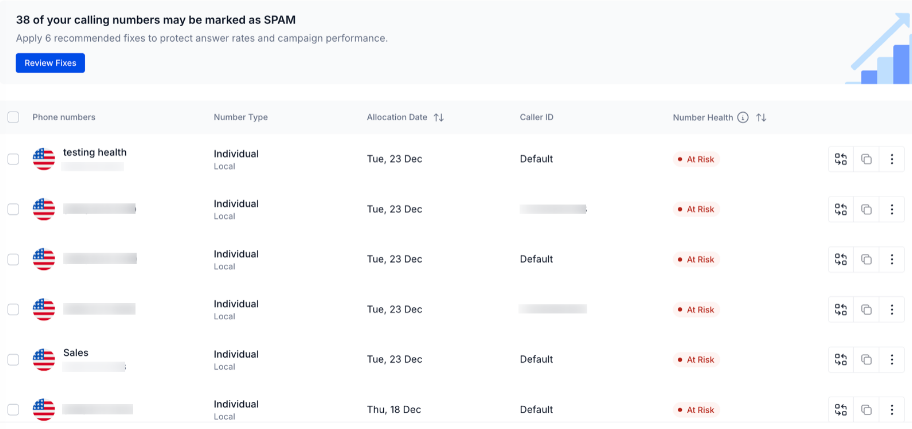
Task: Copy the Sales phone number
Action: (866, 360)
